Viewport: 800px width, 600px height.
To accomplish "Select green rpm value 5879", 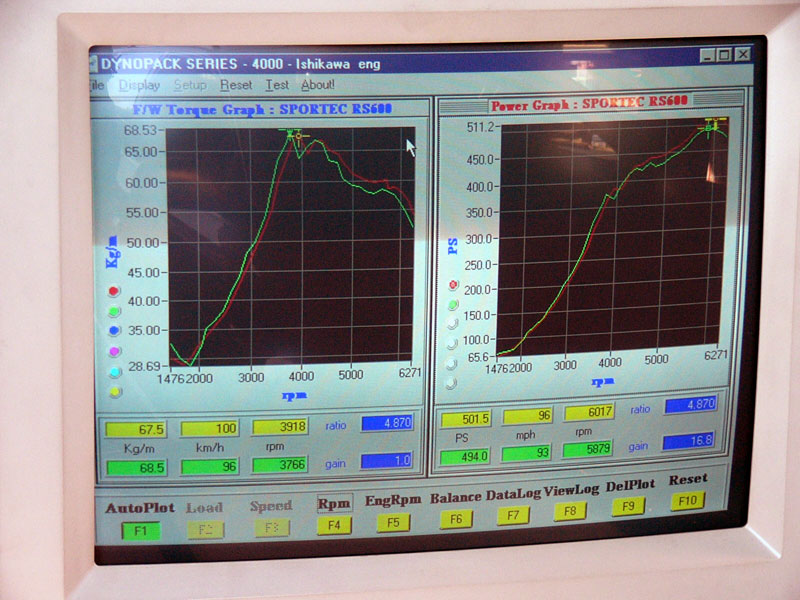I will click(588, 449).
